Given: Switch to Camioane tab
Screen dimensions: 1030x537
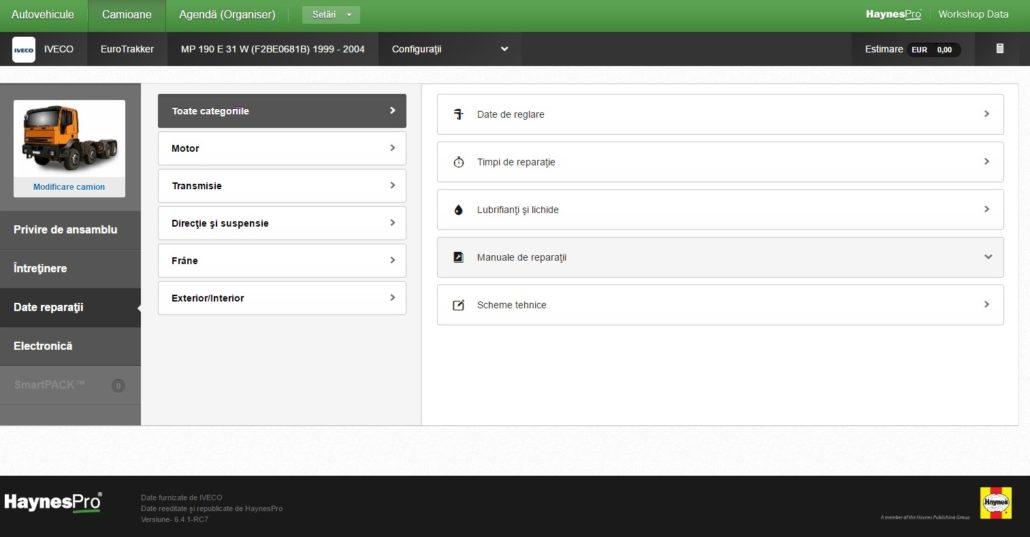Looking at the screenshot, I should [x=127, y=14].
